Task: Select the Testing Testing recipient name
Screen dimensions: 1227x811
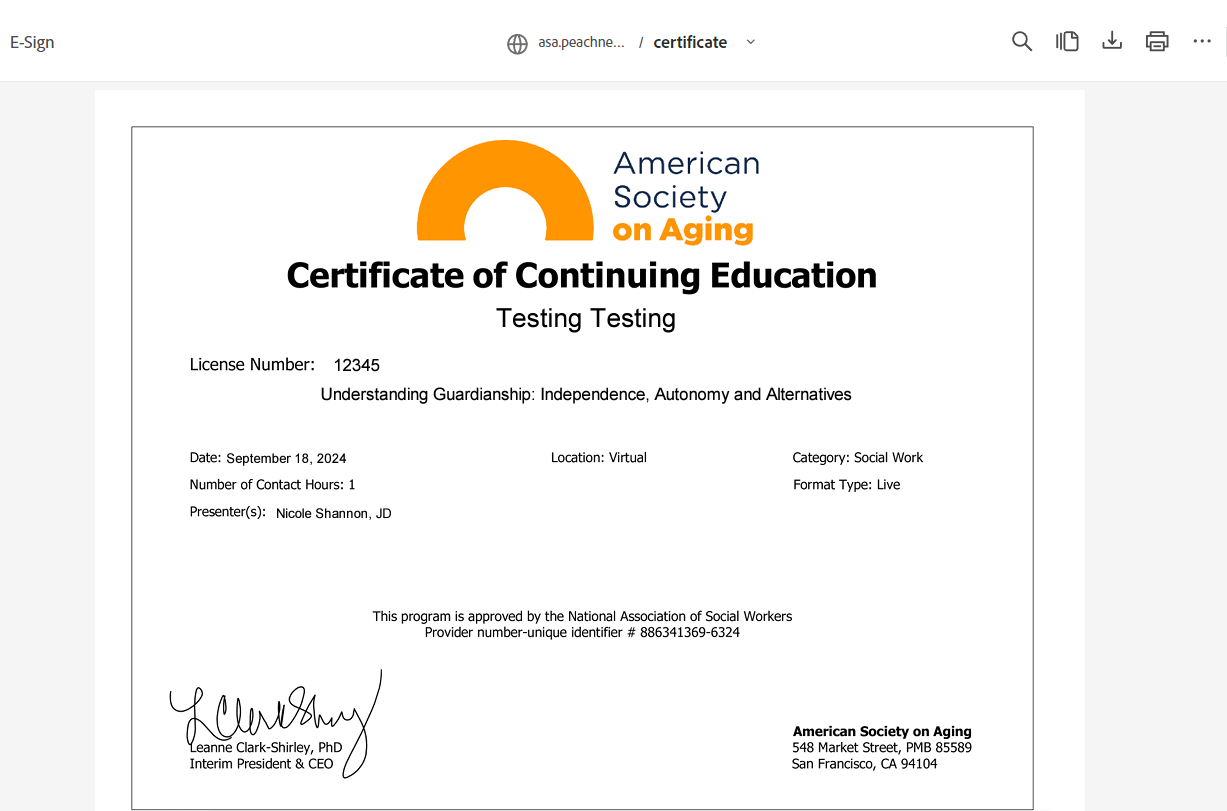Action: pyautogui.click(x=586, y=319)
